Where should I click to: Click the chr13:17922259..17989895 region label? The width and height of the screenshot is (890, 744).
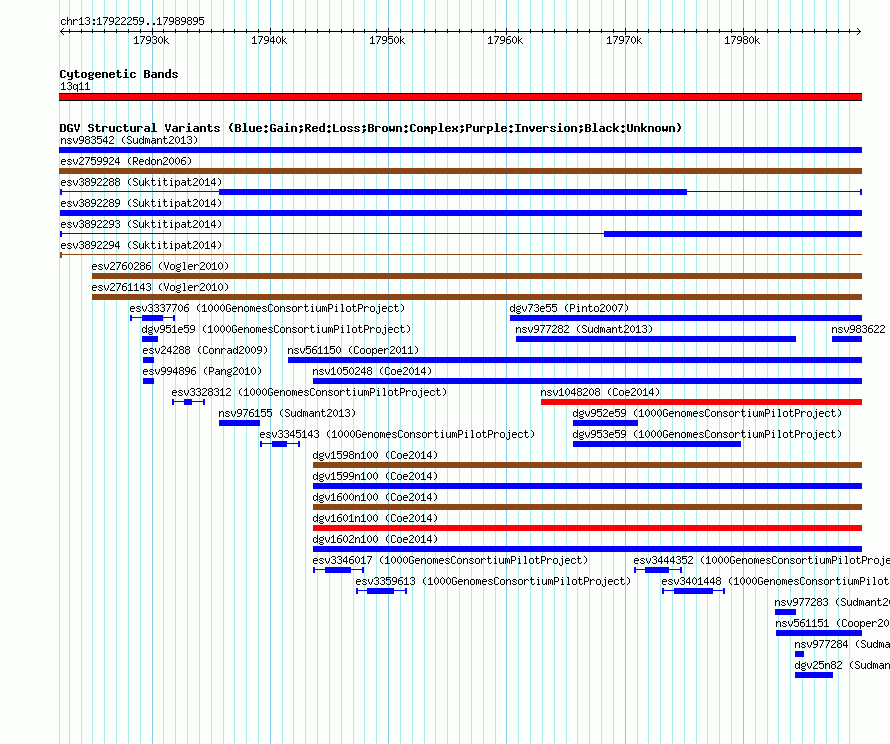(x=132, y=21)
